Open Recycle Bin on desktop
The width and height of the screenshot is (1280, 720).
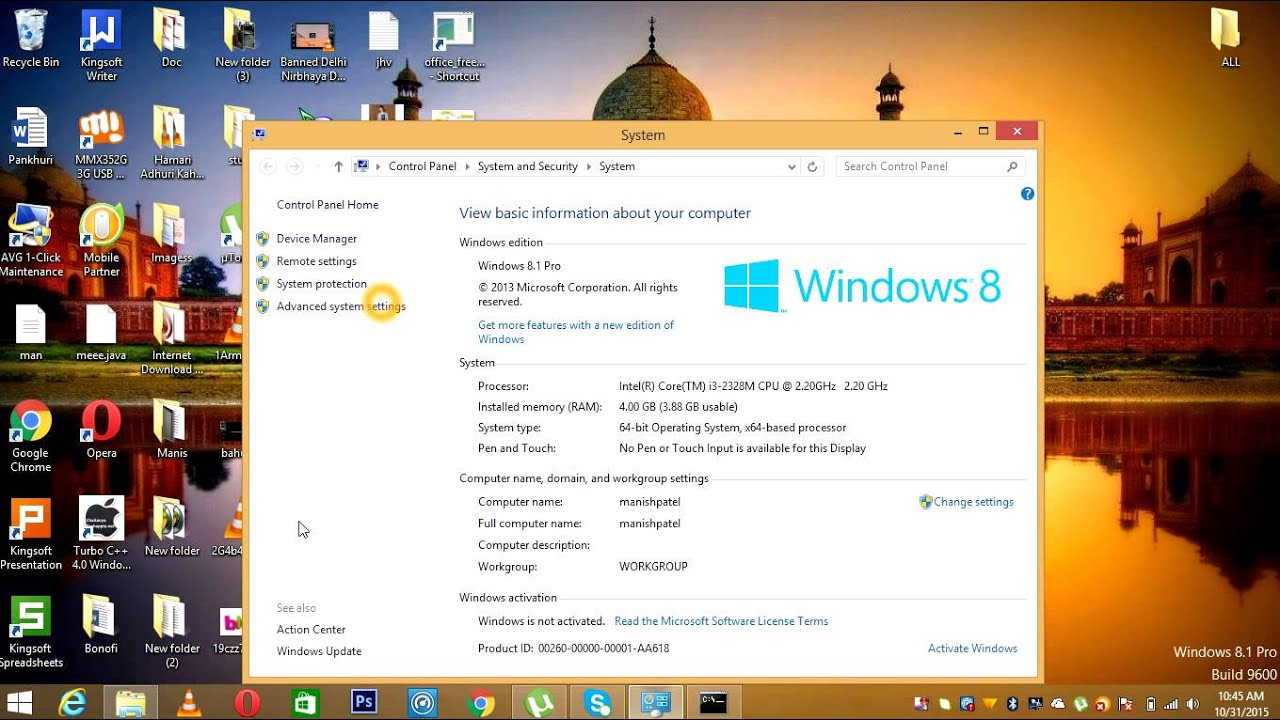(x=30, y=39)
